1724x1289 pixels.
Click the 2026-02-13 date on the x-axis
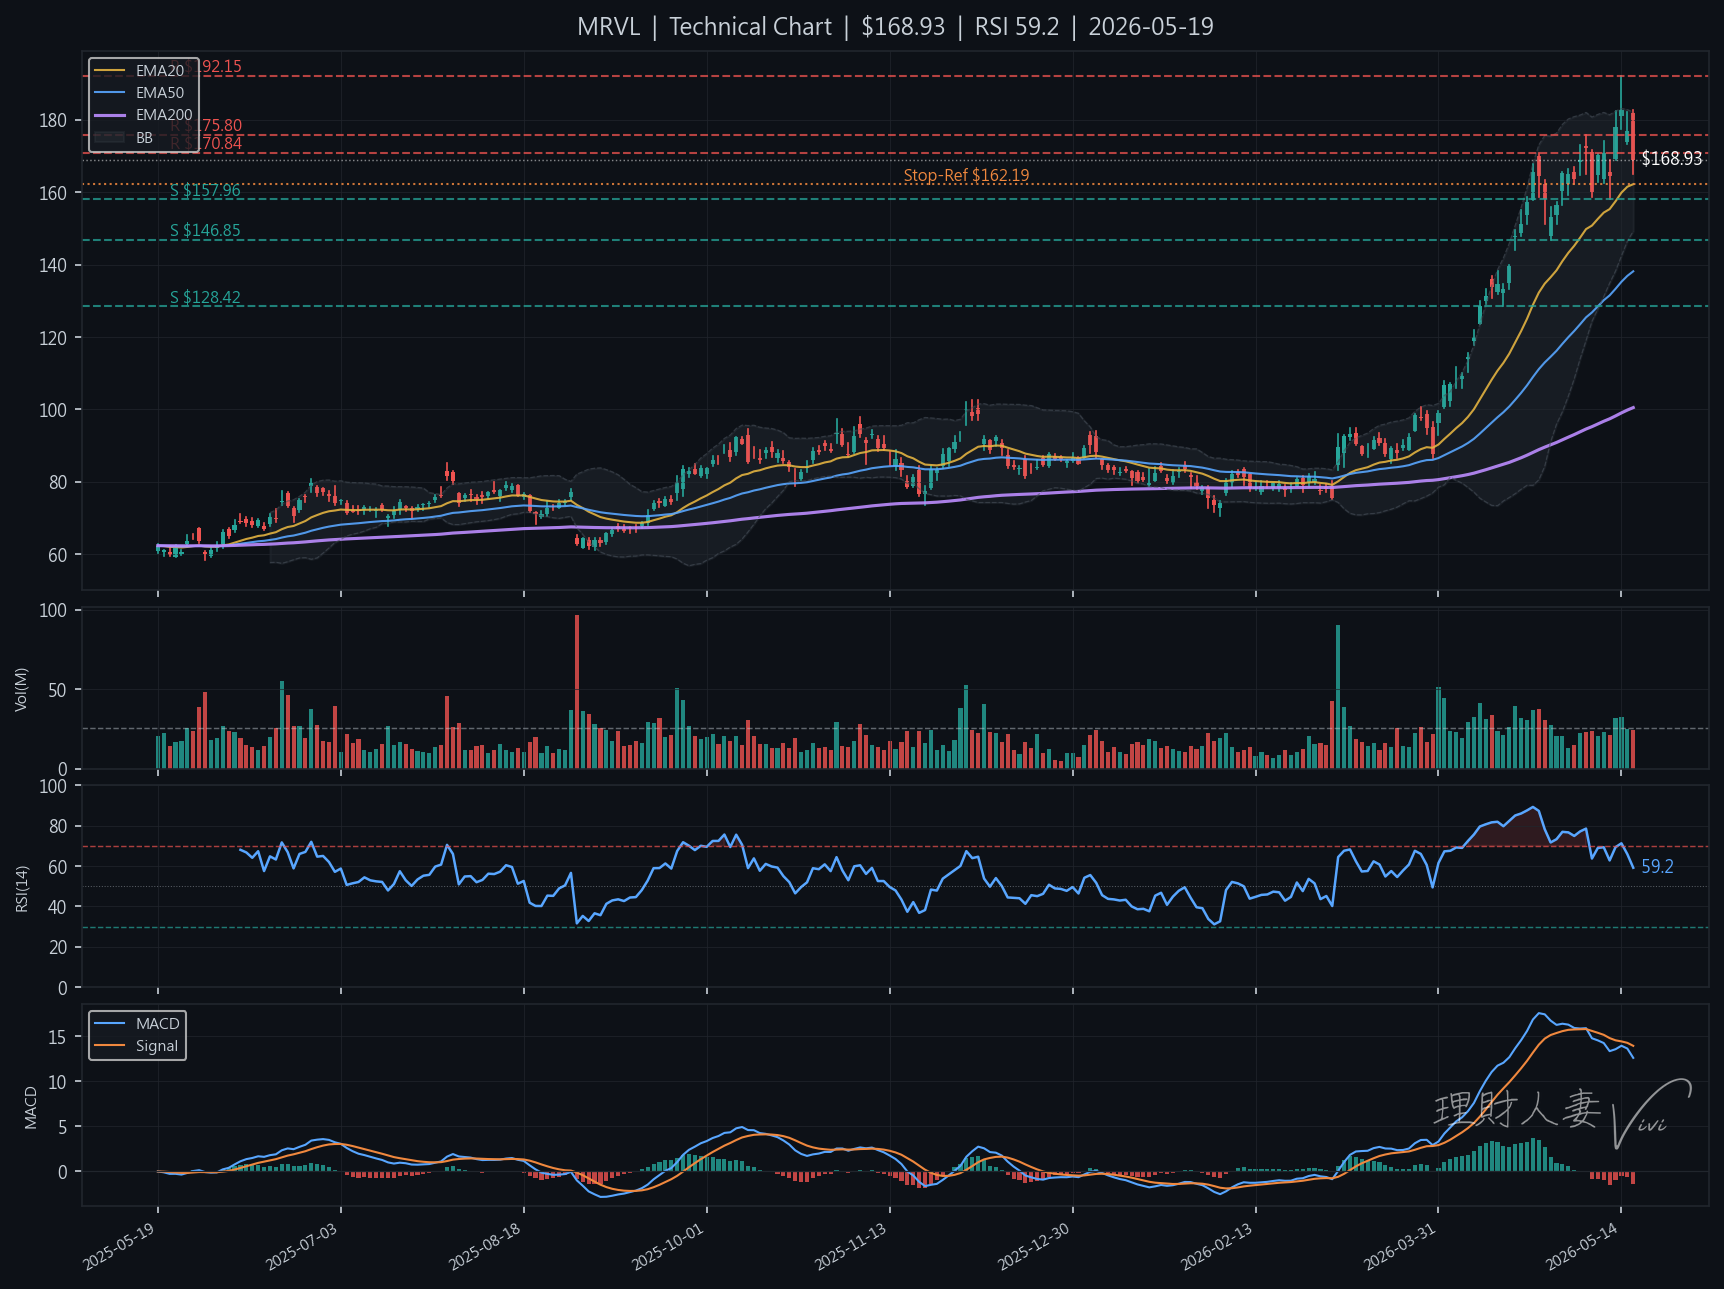(1218, 1246)
